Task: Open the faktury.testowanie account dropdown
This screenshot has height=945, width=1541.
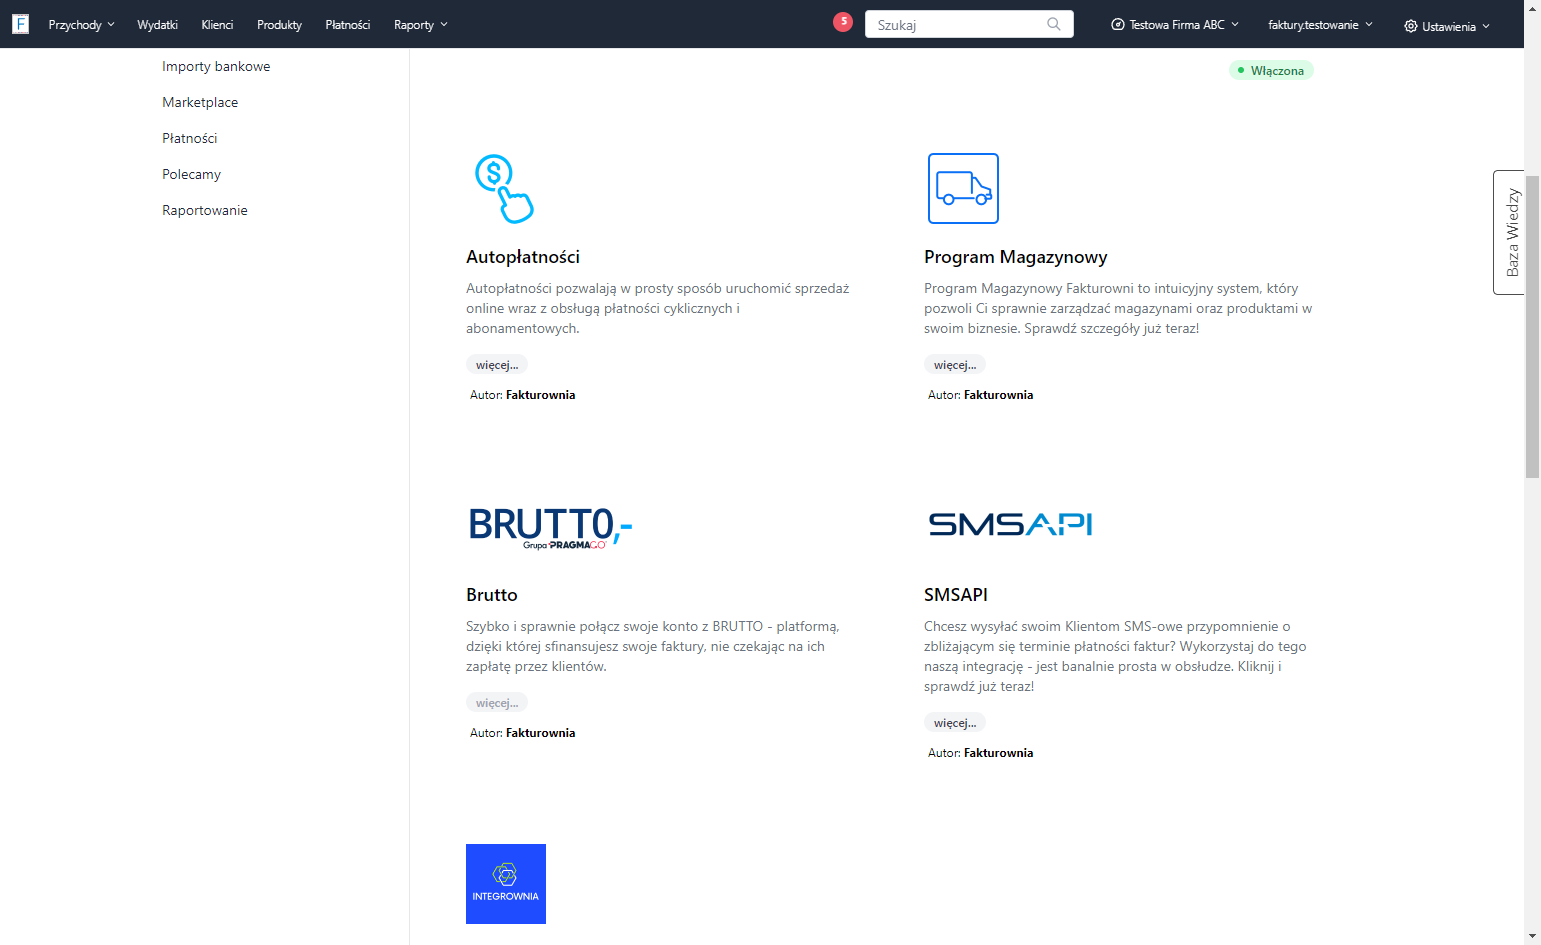Action: [x=1320, y=25]
